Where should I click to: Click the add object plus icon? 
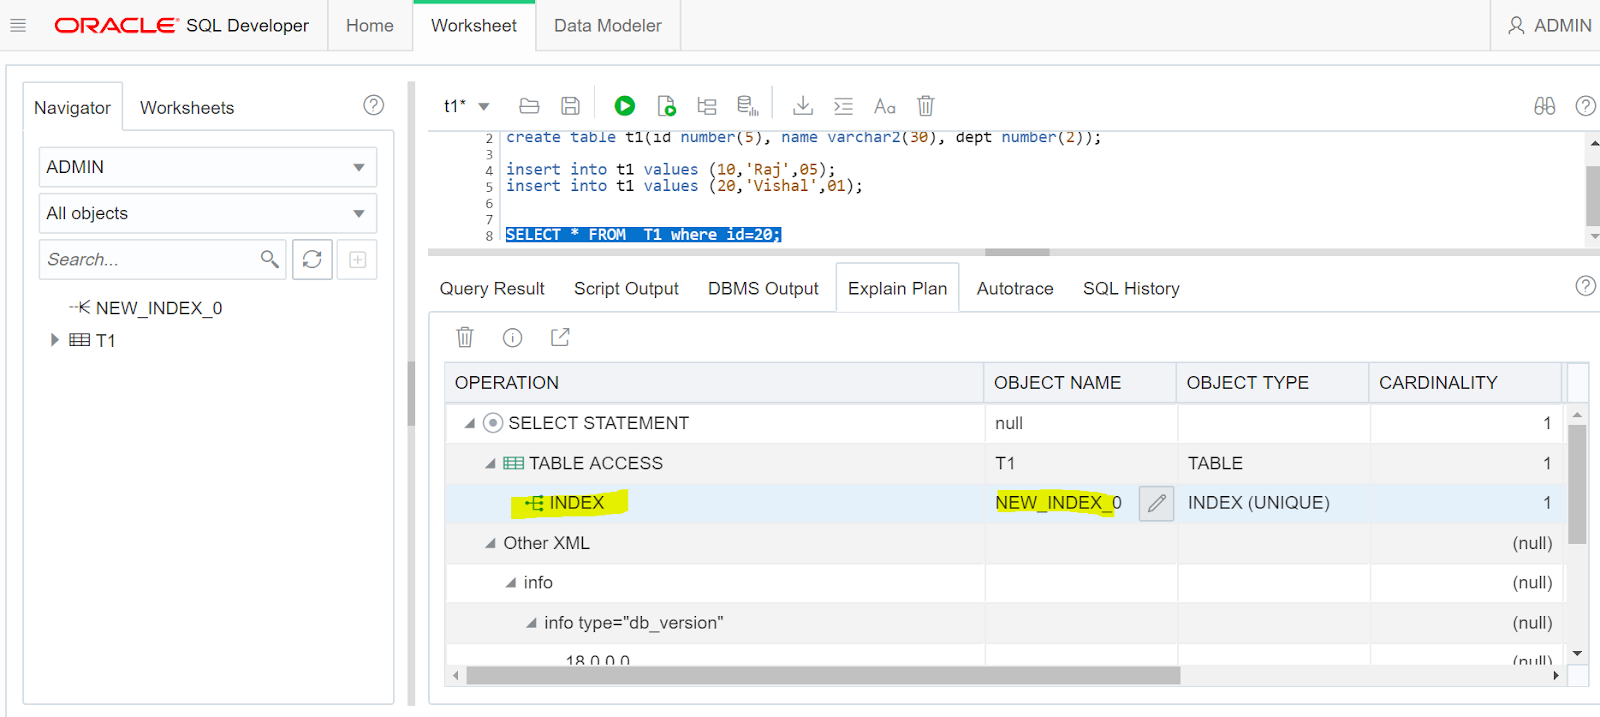[x=357, y=259]
